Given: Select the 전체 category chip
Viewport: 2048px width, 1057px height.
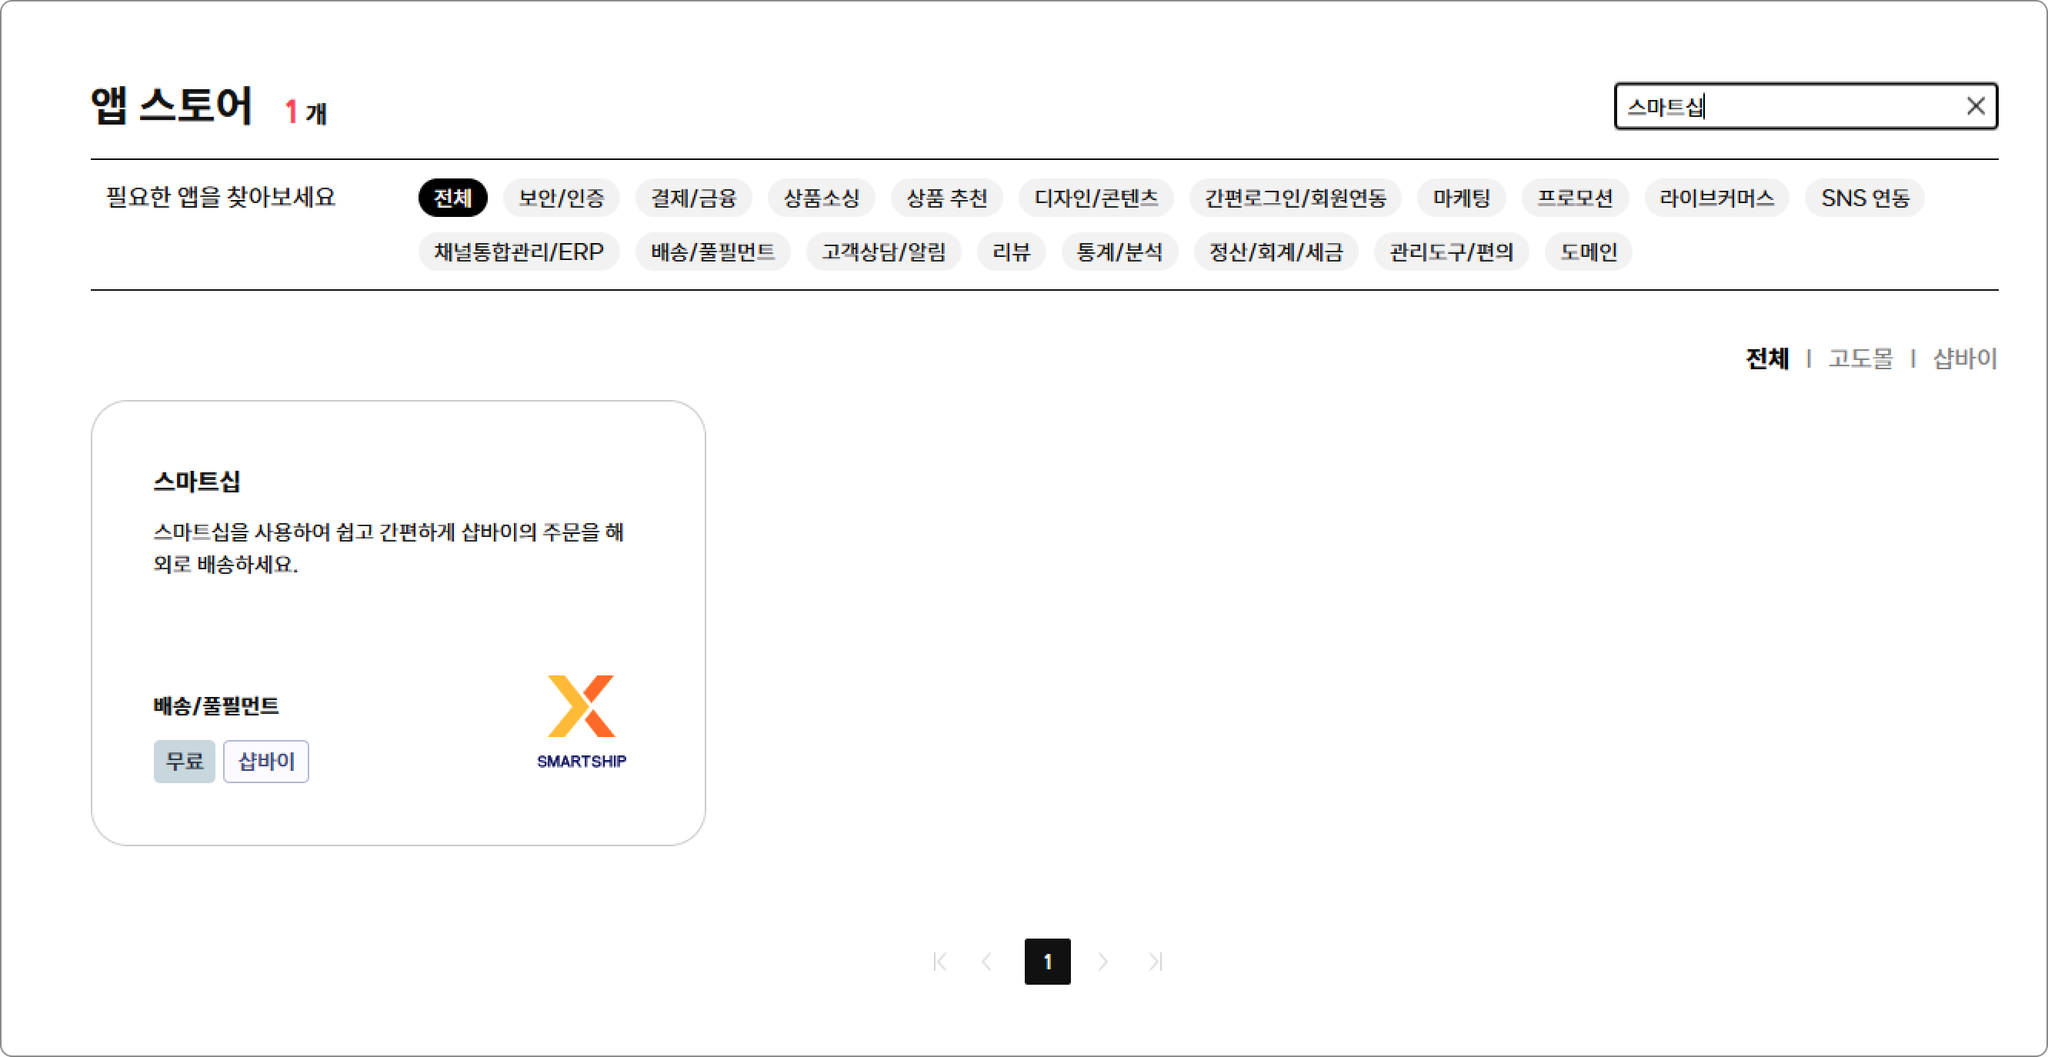Looking at the screenshot, I should (452, 197).
